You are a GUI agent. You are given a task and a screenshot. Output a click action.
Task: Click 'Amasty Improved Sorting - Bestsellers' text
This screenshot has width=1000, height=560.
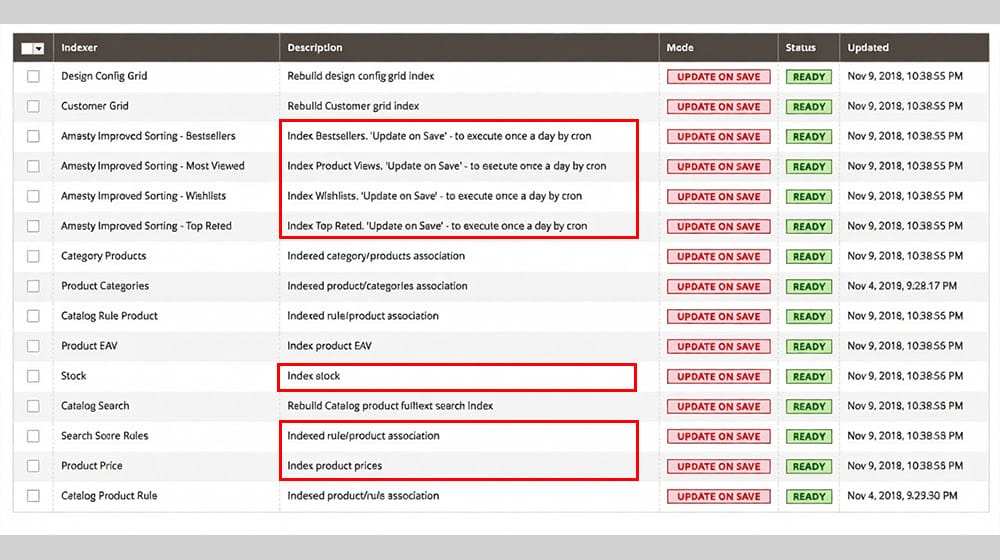click(148, 136)
